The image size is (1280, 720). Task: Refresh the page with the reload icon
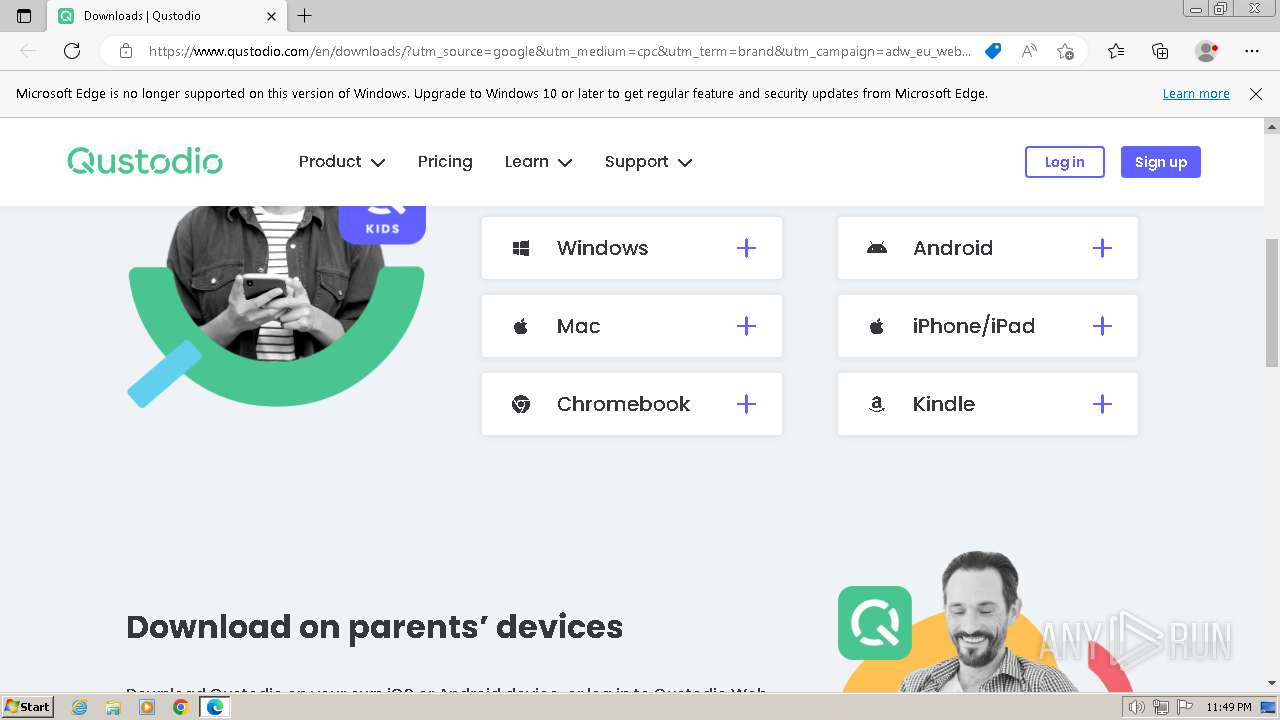[72, 51]
